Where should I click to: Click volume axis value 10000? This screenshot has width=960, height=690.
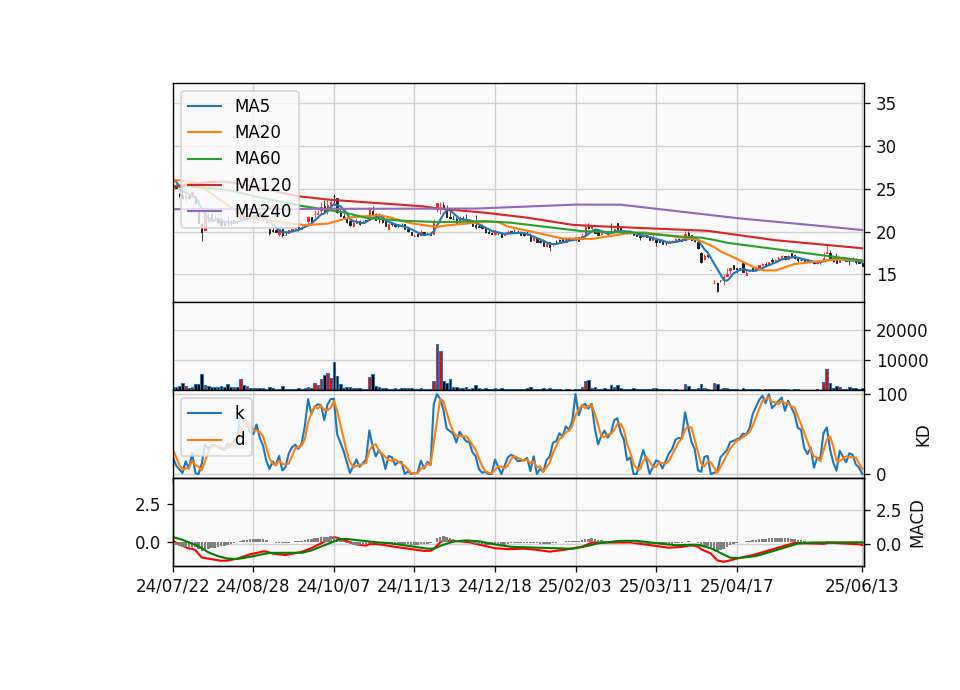[x=902, y=361]
